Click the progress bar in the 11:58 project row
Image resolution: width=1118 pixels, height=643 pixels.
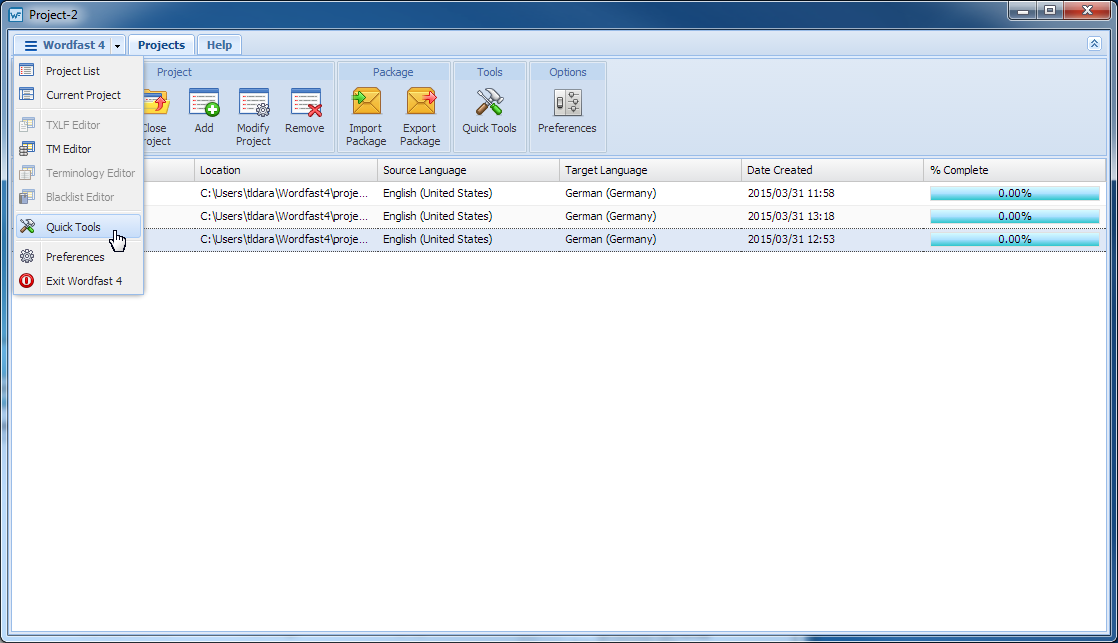pyautogui.click(x=1015, y=193)
